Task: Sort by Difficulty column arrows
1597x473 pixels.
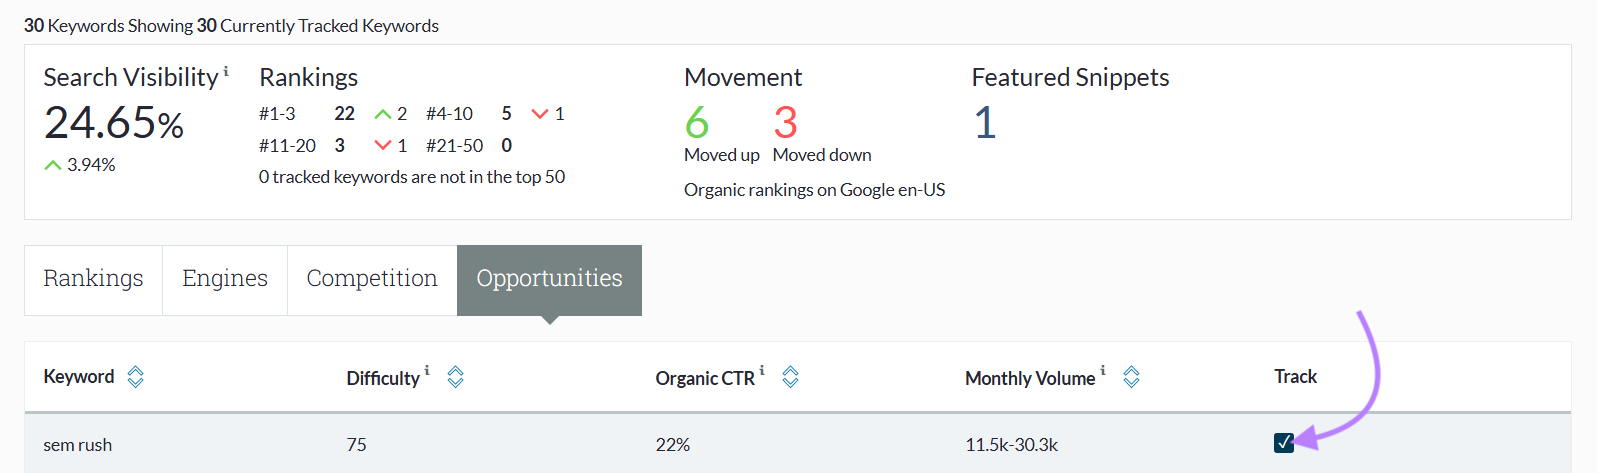Action: (x=455, y=377)
